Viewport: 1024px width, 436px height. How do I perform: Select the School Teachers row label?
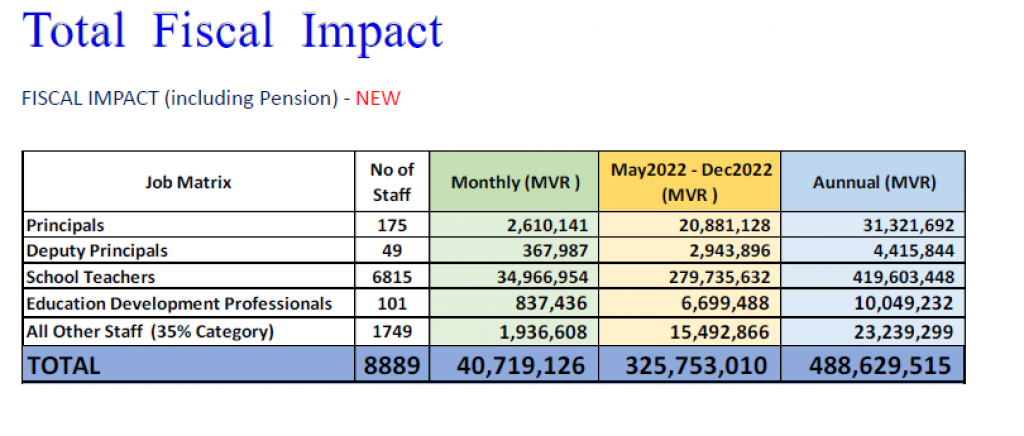pyautogui.click(x=90, y=277)
